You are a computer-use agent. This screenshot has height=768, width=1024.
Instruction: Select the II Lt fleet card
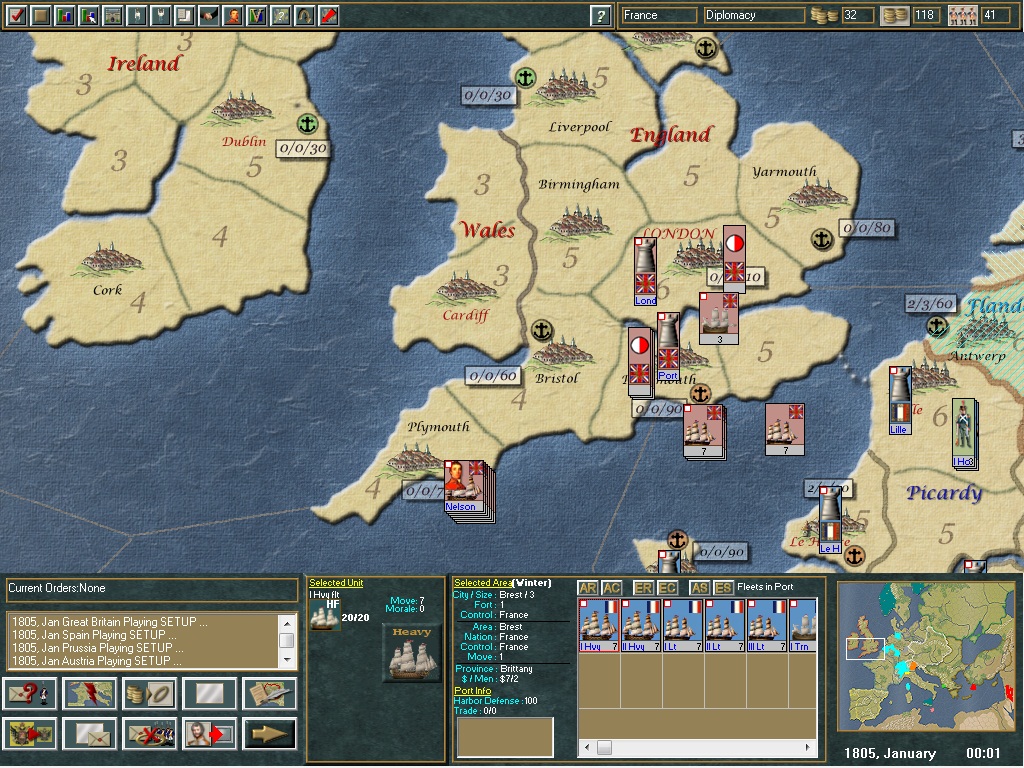coord(725,626)
